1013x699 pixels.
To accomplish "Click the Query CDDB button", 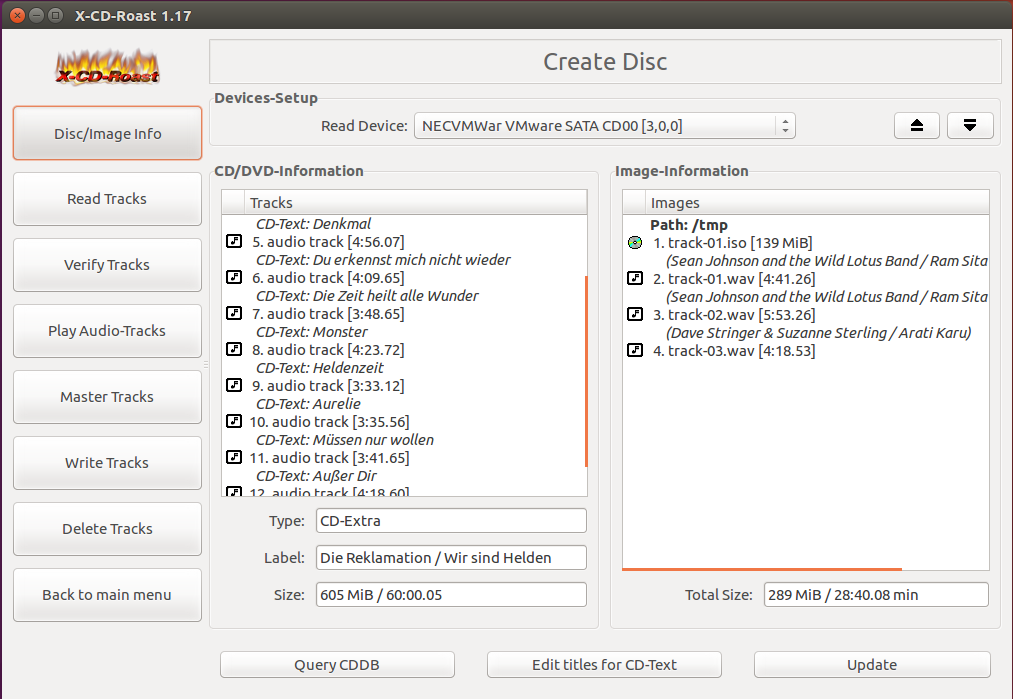I will pos(337,665).
